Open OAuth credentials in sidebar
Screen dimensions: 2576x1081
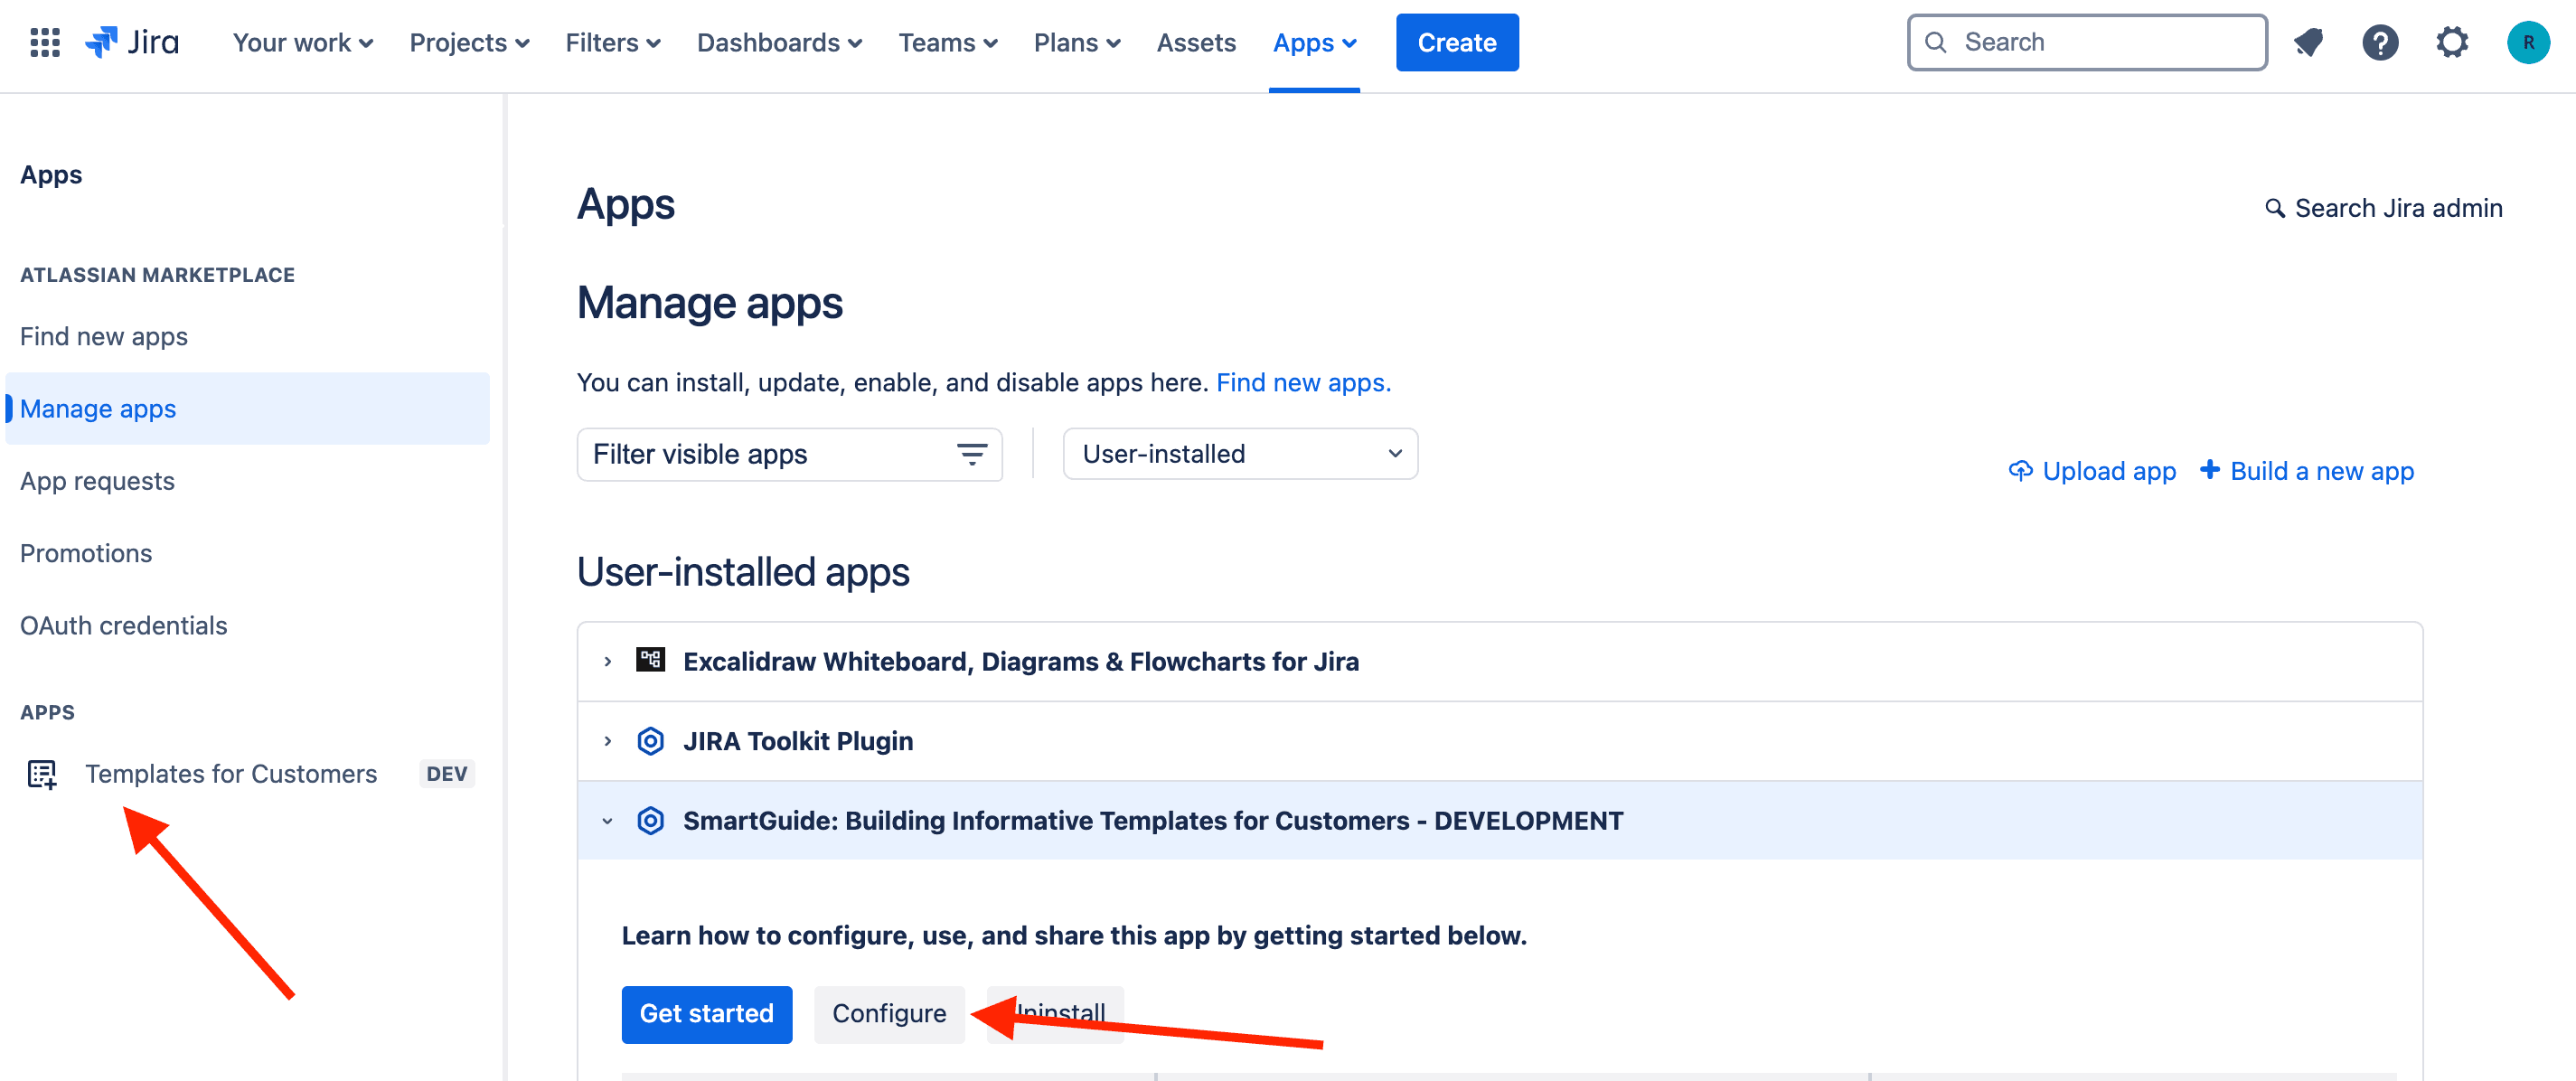pyautogui.click(x=124, y=625)
